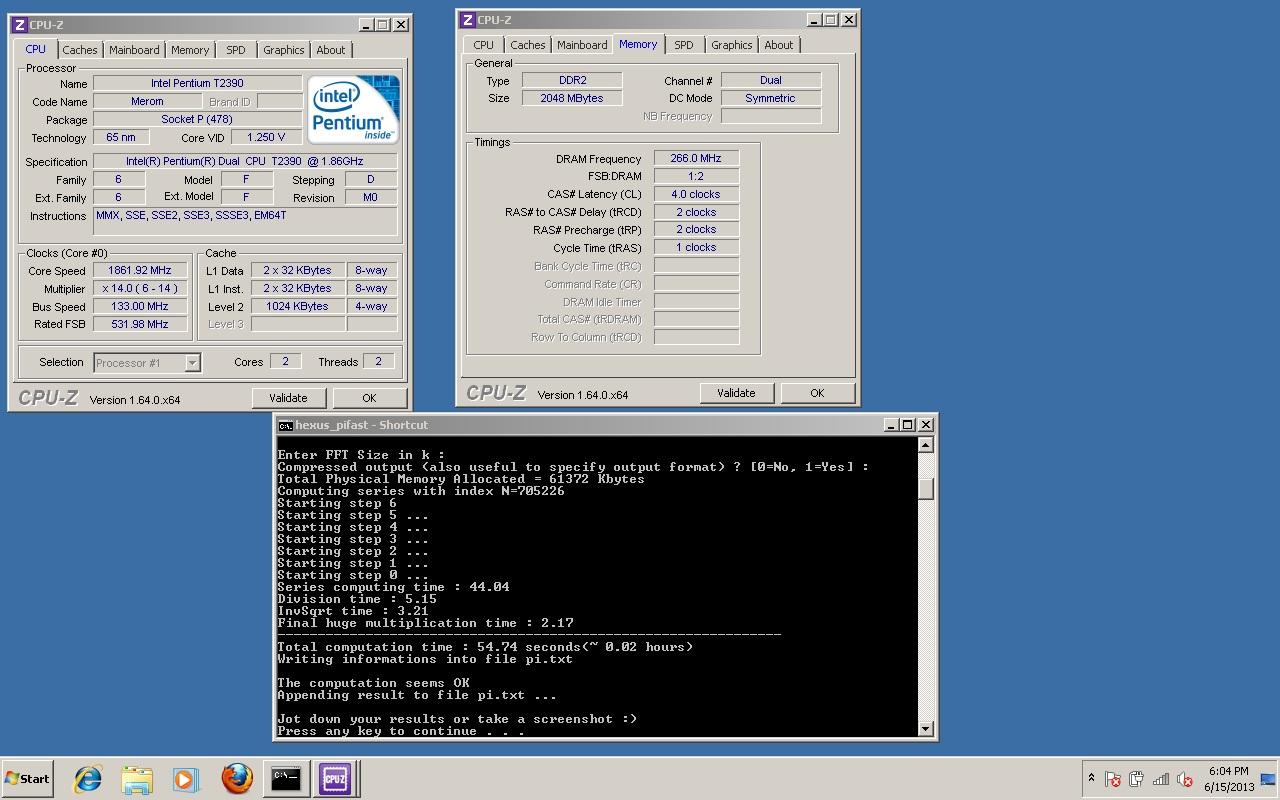
Task: Select Mainboard tab in Memory CPU-Z window
Action: coord(582,45)
